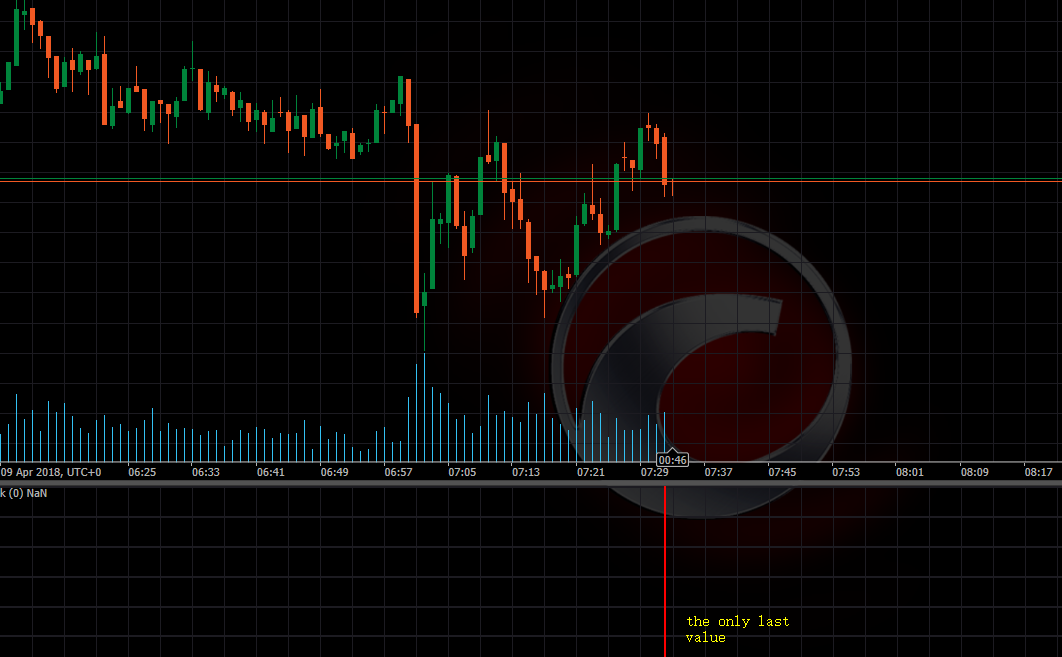
Task: Click the 06:57 time axis label
Action: coord(398,472)
